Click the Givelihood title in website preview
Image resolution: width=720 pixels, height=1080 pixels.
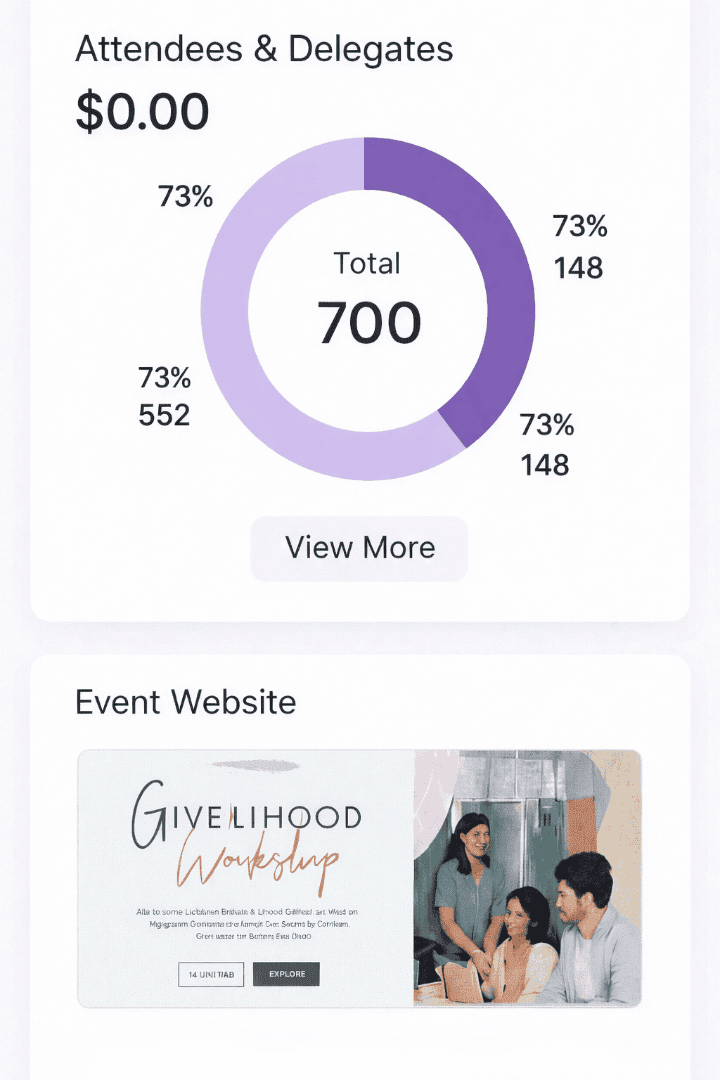pos(246,819)
